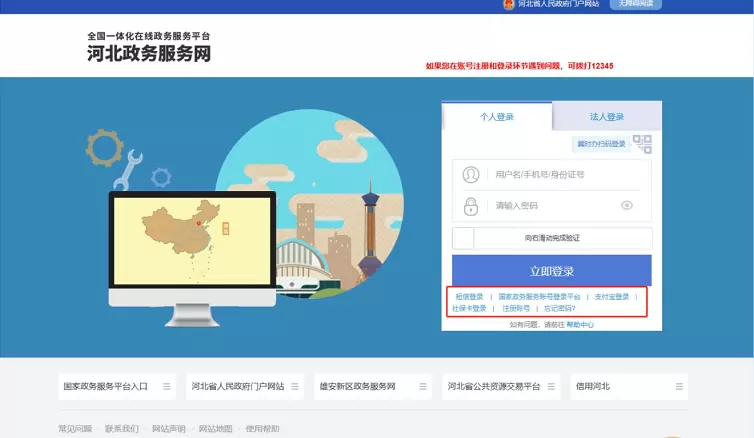This screenshot has height=438, width=754.
Task: Open 联系我们 footer link
Action: coord(122,428)
